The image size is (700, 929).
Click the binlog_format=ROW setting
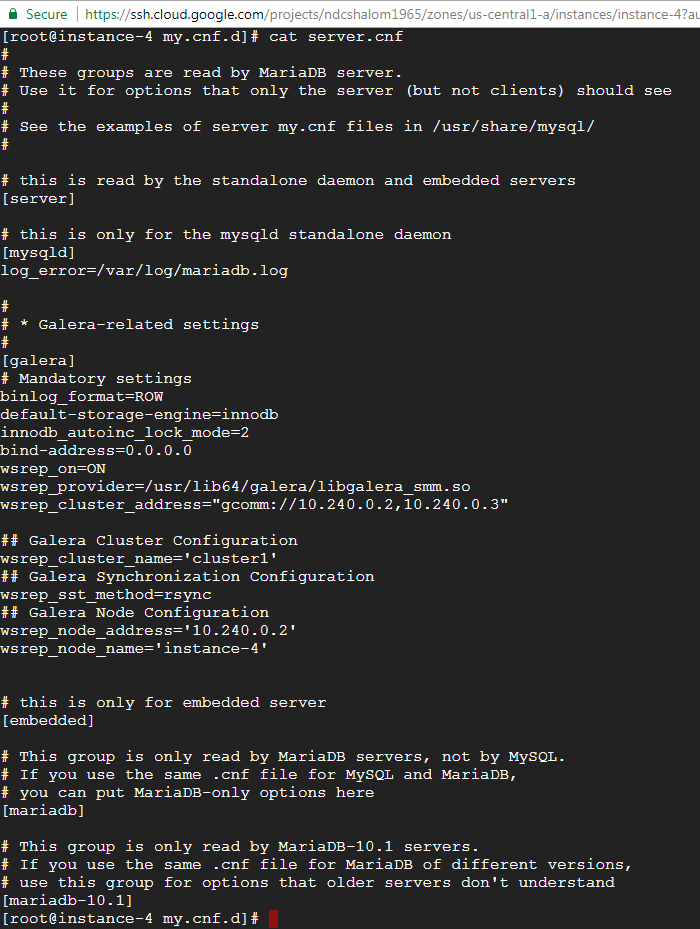[82, 397]
